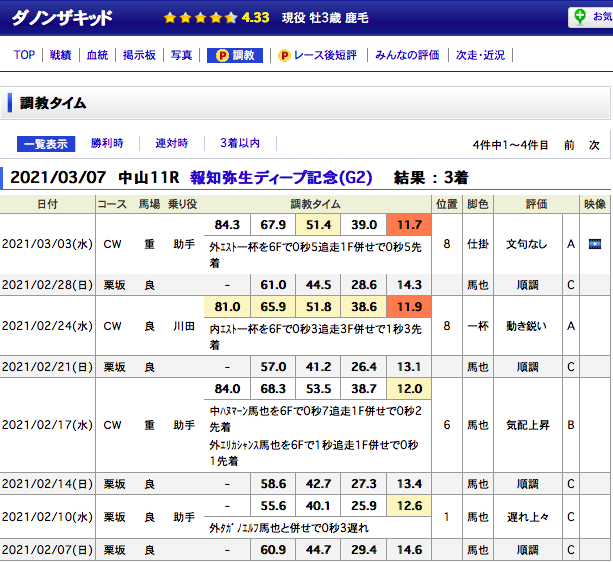This screenshot has width=613, height=562.
Task: Open the レース後短評 tab
Action: point(325,55)
